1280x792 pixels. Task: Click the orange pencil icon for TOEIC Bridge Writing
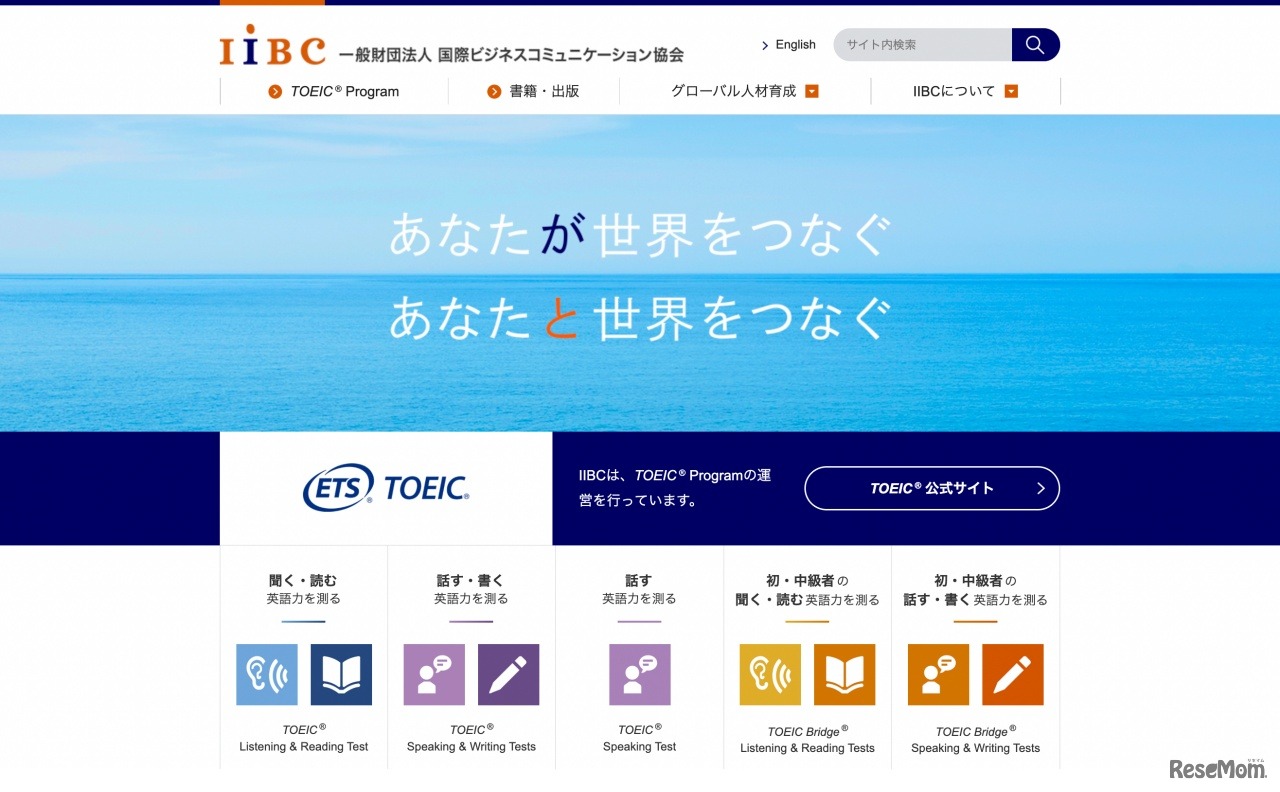(x=1013, y=675)
